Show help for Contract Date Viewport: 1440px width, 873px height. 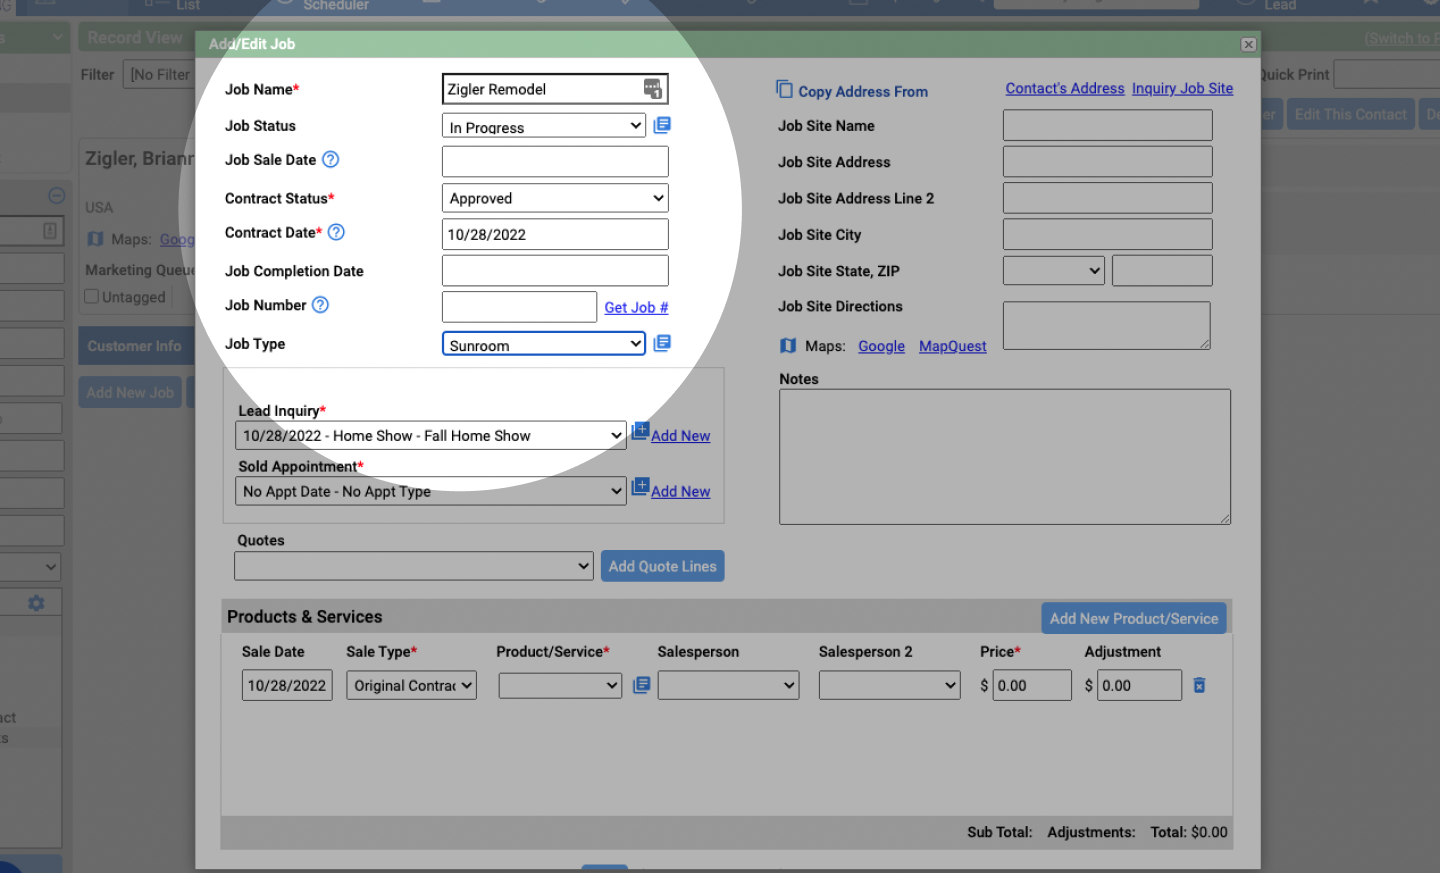(337, 232)
